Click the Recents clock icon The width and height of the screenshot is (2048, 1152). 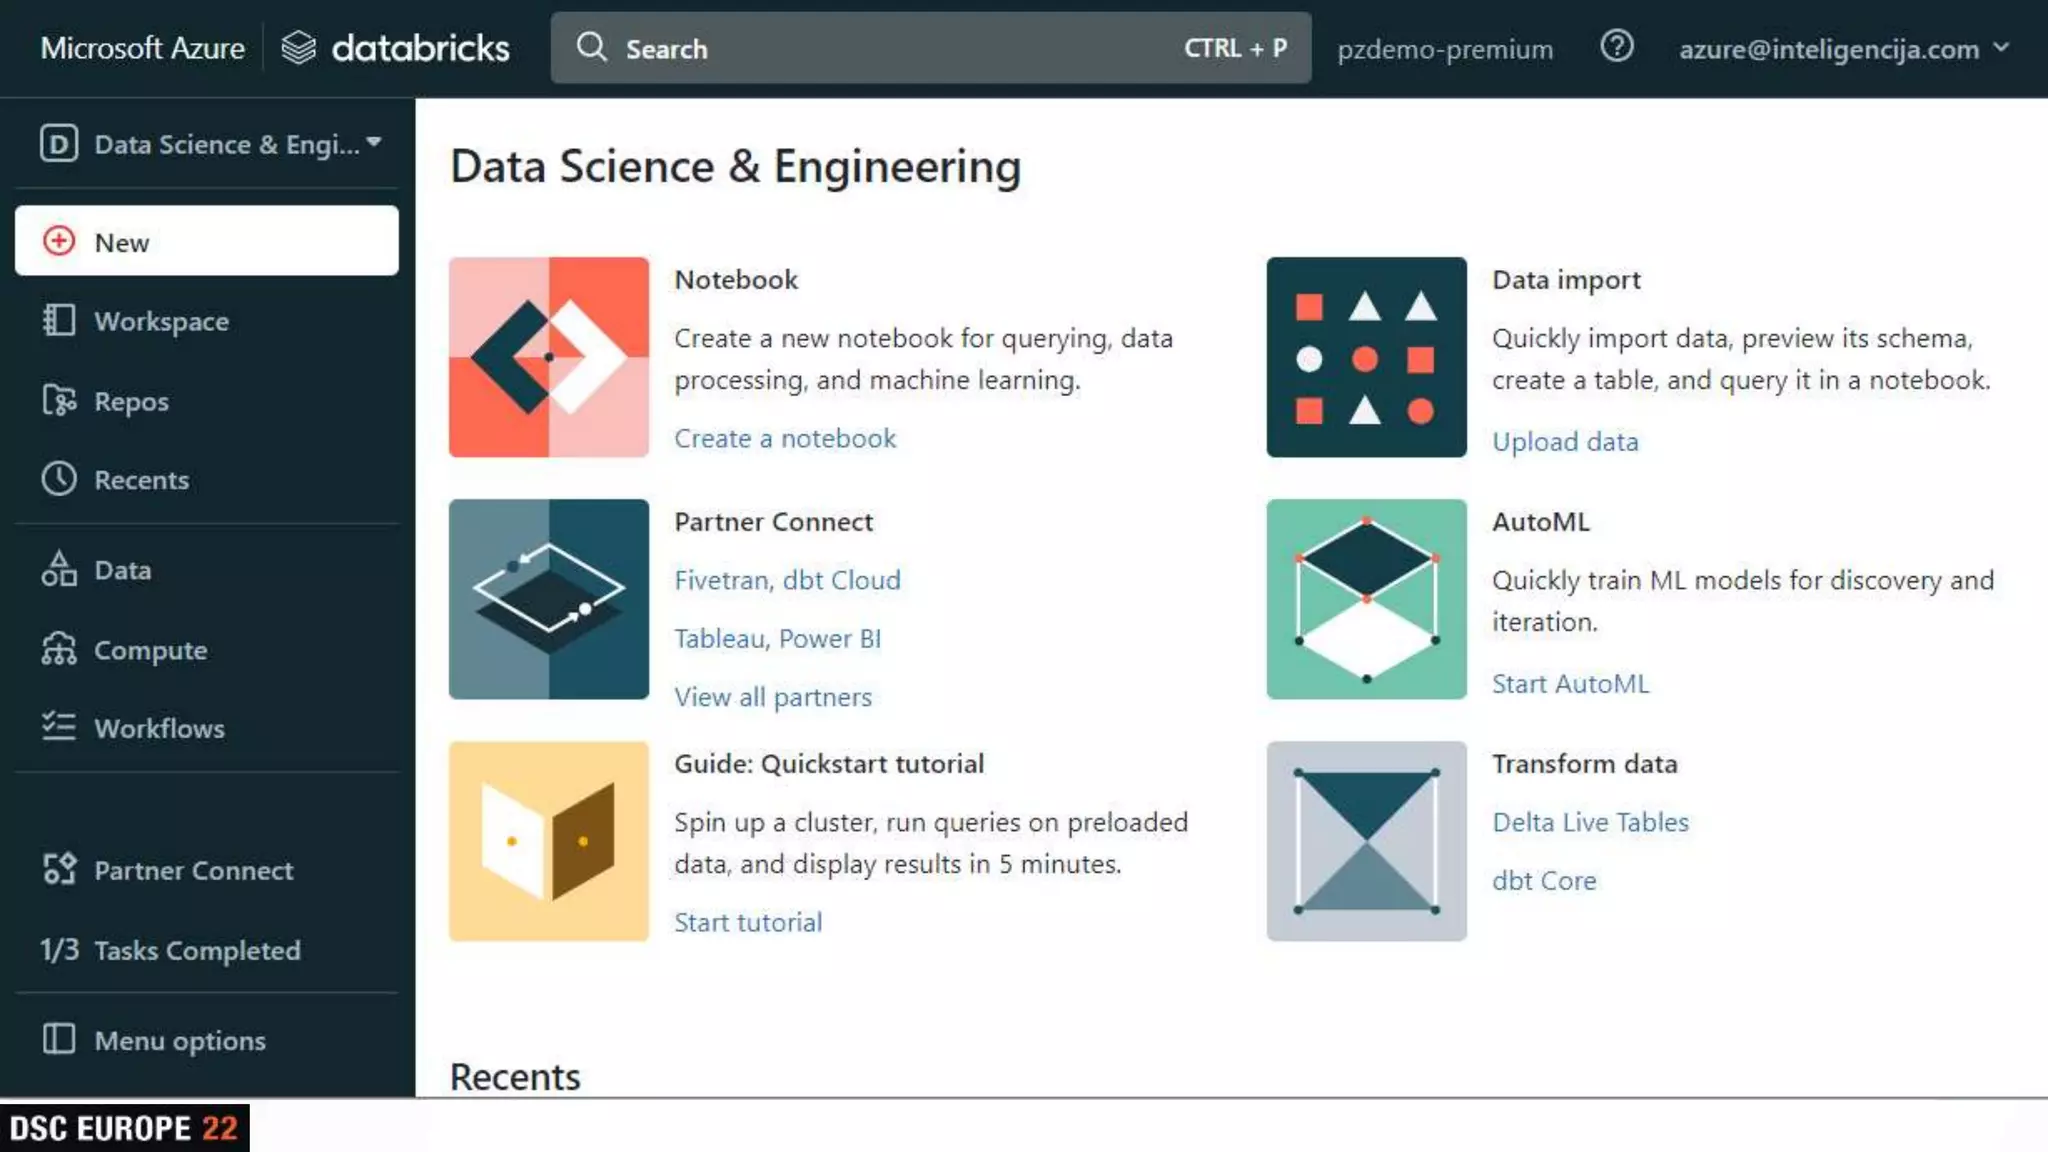point(59,479)
